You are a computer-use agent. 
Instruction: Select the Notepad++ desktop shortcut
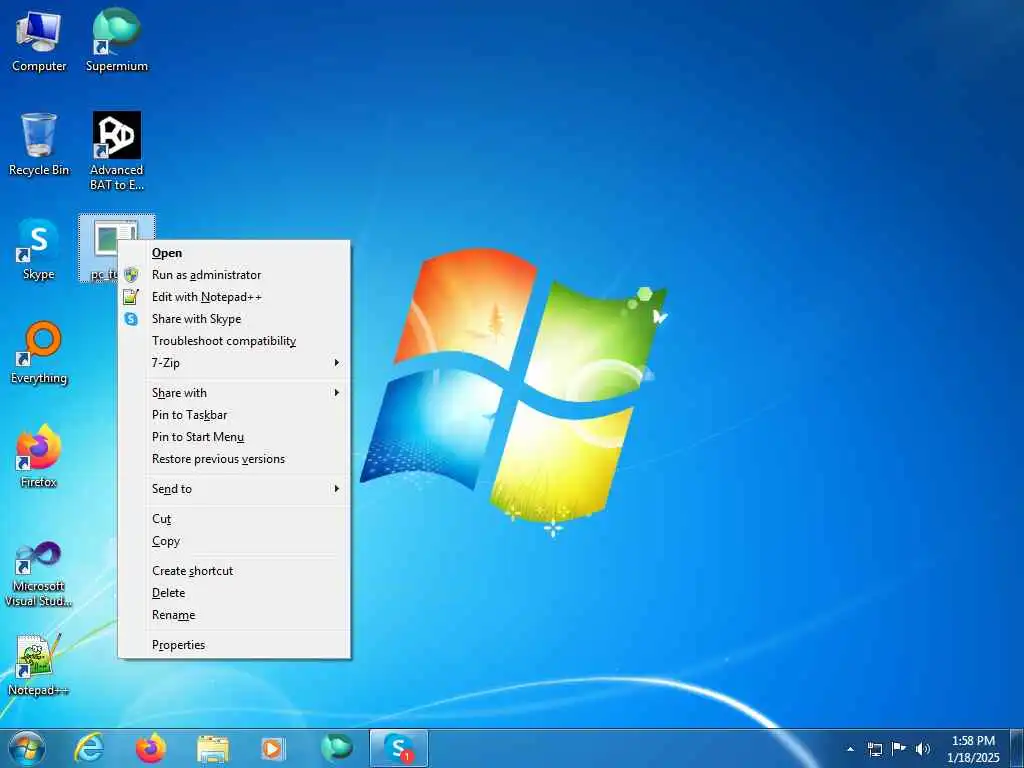(x=39, y=665)
